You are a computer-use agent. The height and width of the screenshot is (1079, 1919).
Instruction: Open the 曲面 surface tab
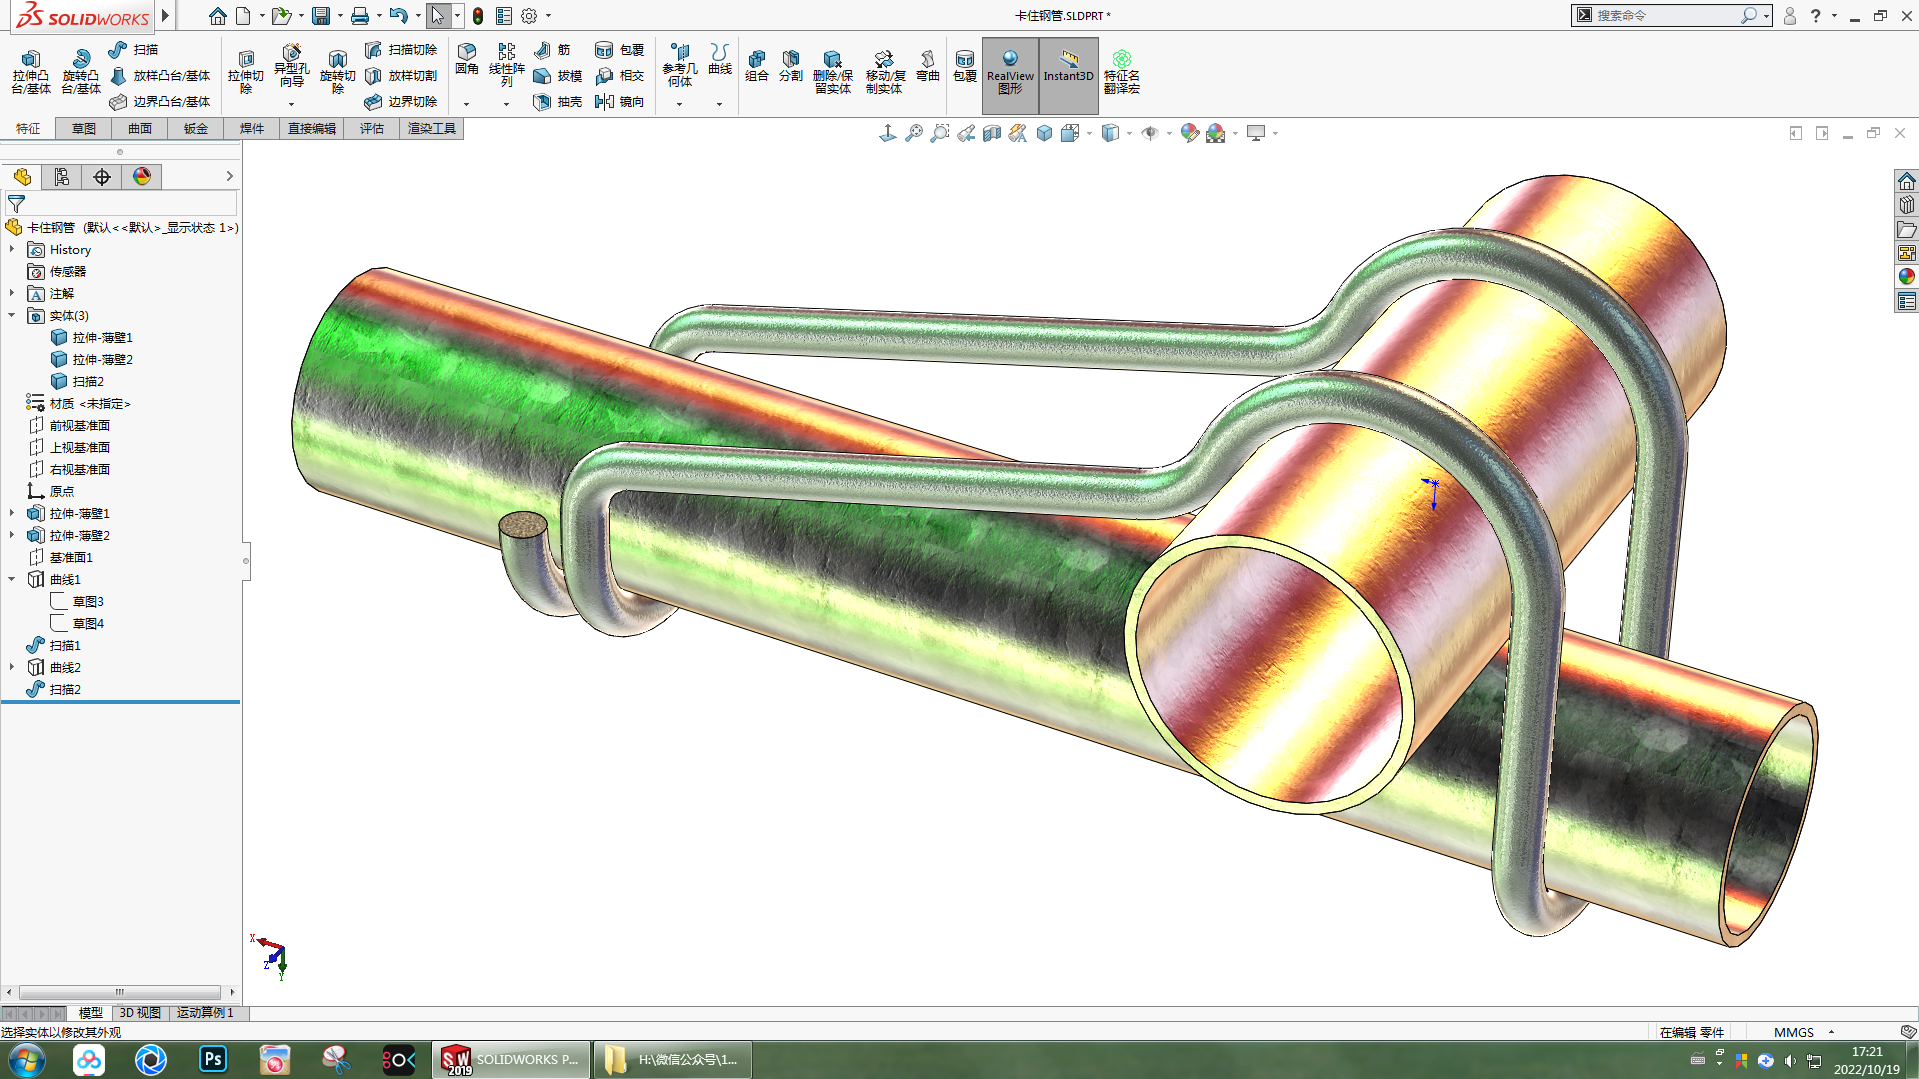coord(140,129)
